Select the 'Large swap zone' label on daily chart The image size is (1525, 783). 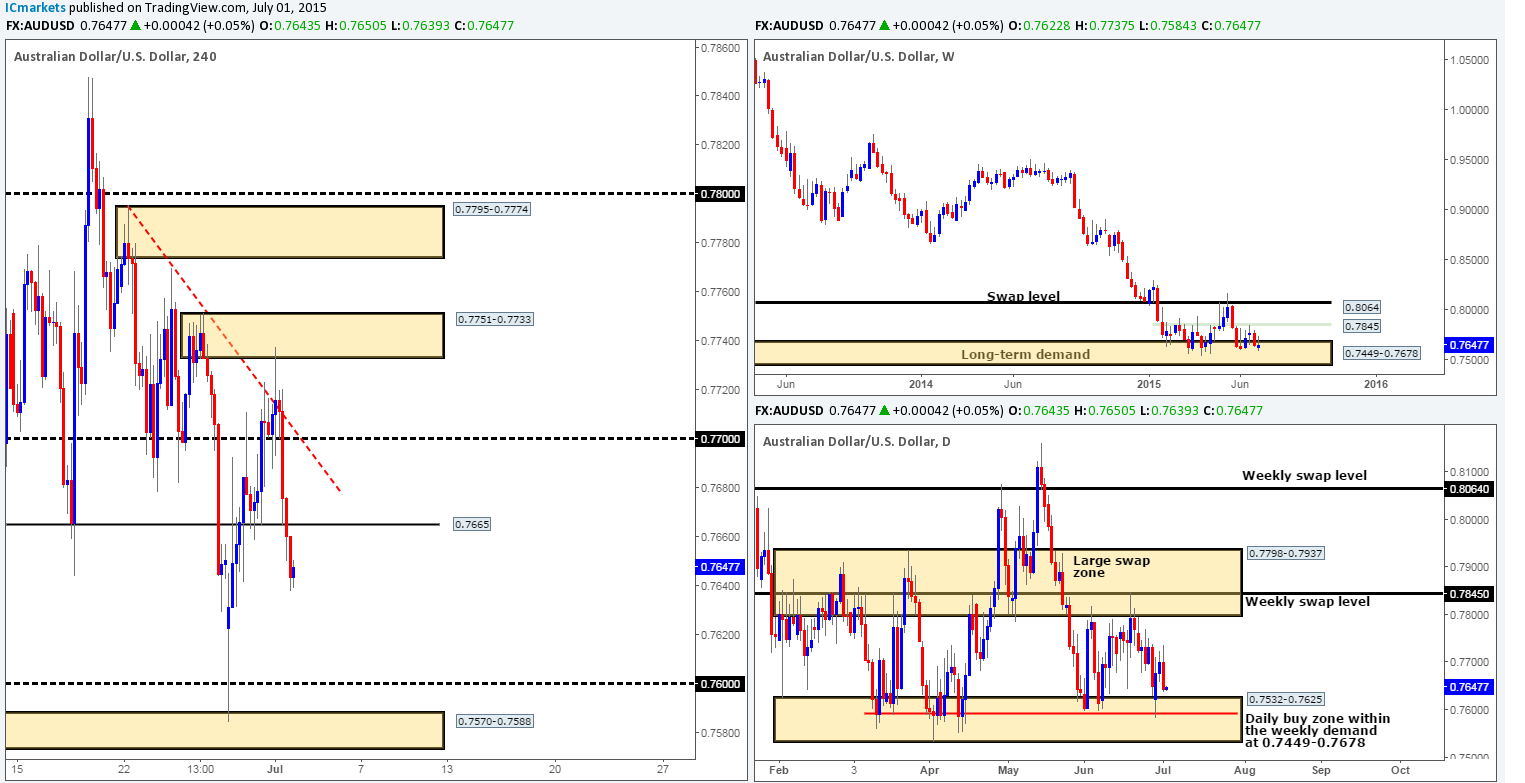[1111, 567]
